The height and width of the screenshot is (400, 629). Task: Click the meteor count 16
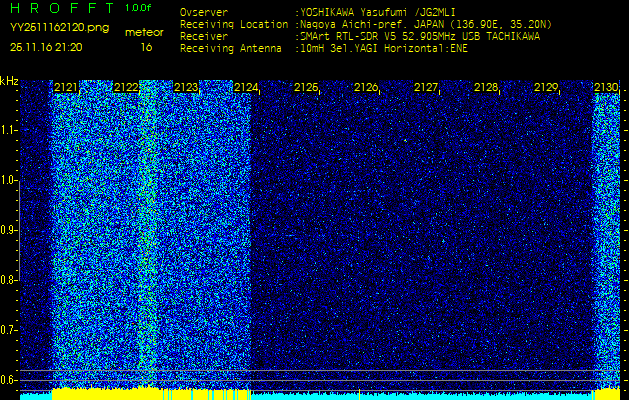click(x=146, y=47)
